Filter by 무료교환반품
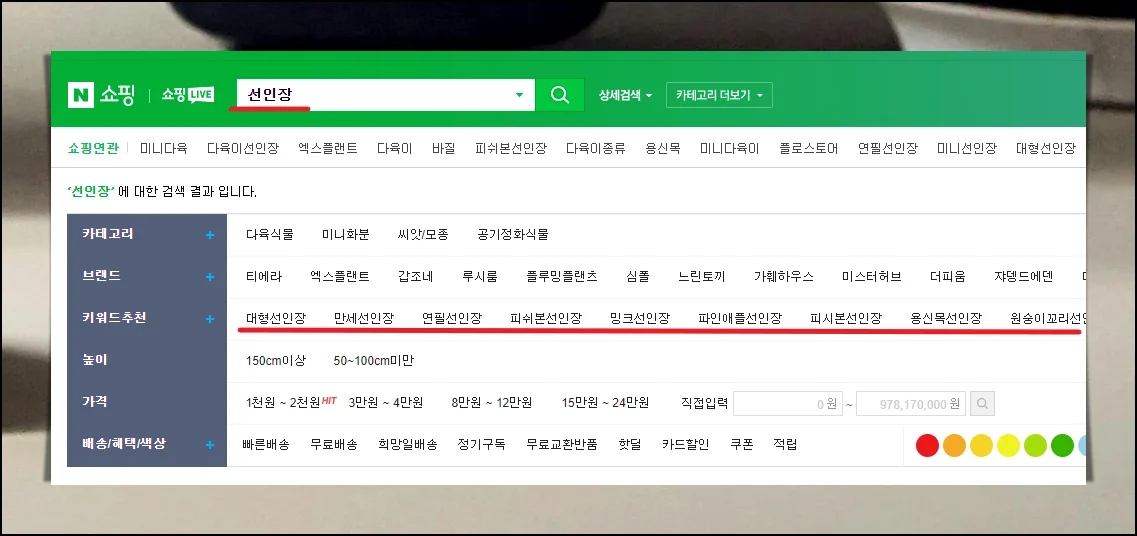 562,445
